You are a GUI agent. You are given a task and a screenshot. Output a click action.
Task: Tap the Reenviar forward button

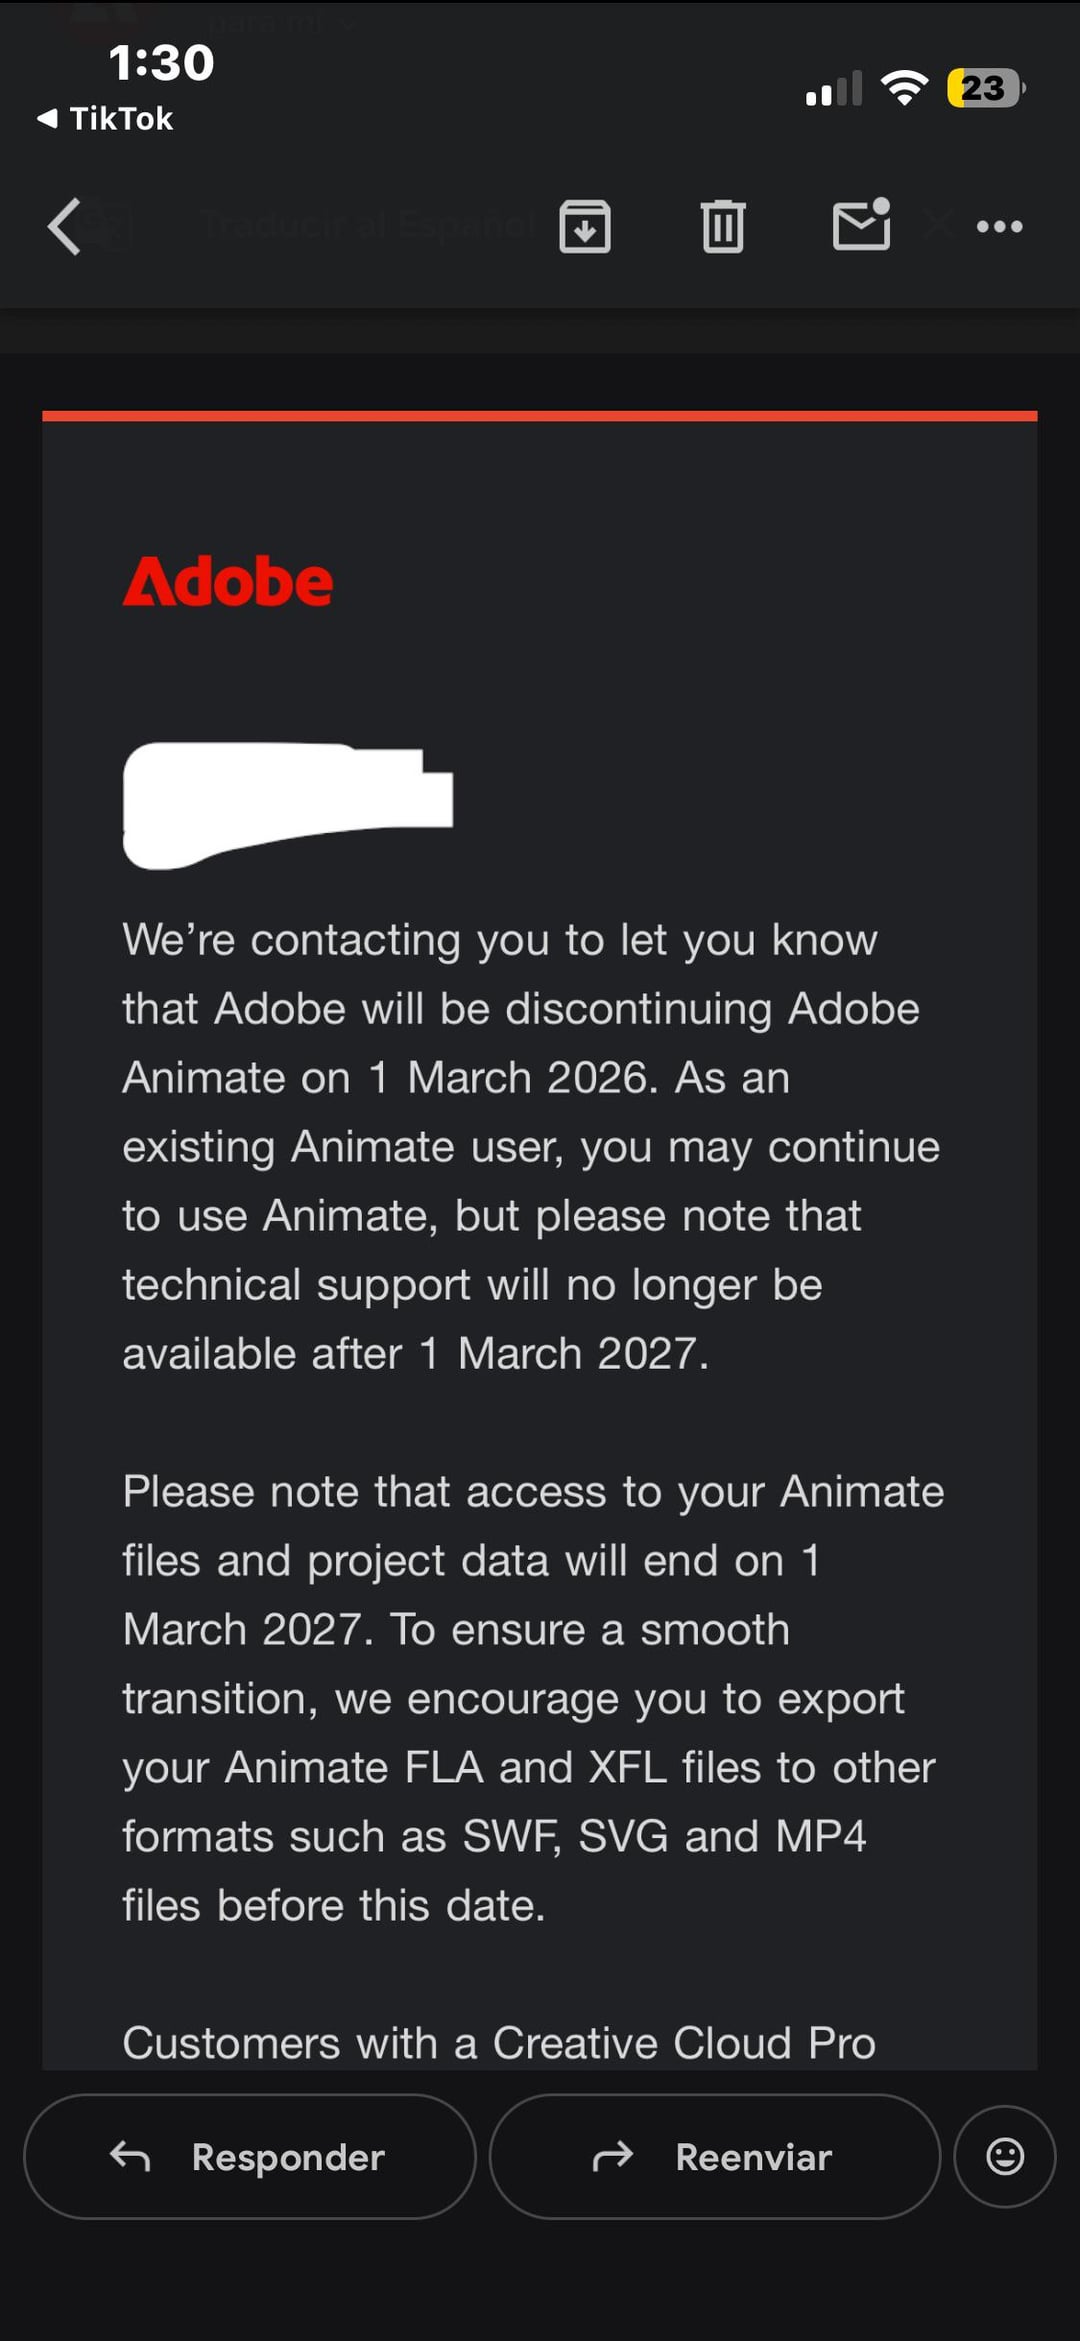tap(714, 2157)
